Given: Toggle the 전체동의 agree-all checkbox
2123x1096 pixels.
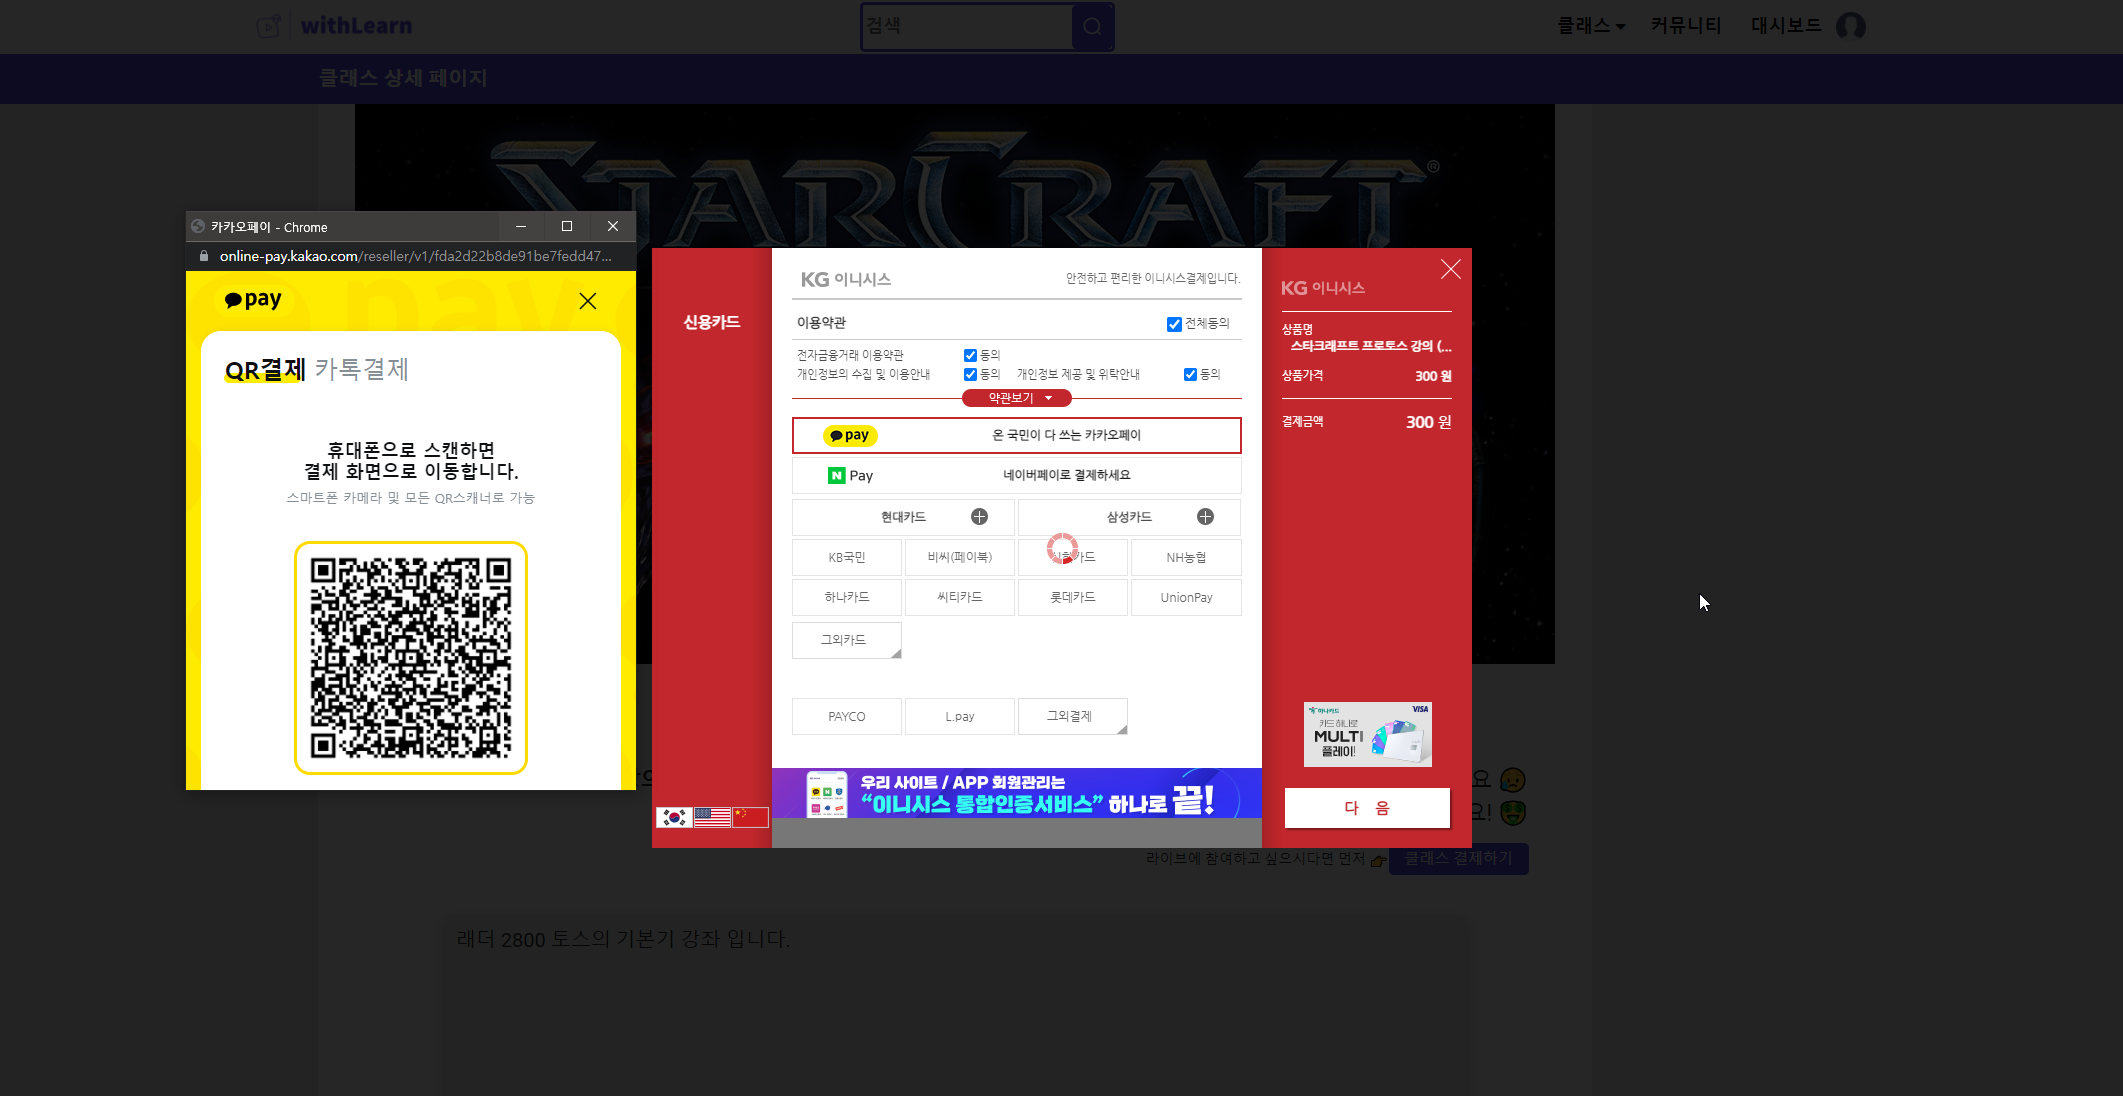Looking at the screenshot, I should pyautogui.click(x=1174, y=324).
